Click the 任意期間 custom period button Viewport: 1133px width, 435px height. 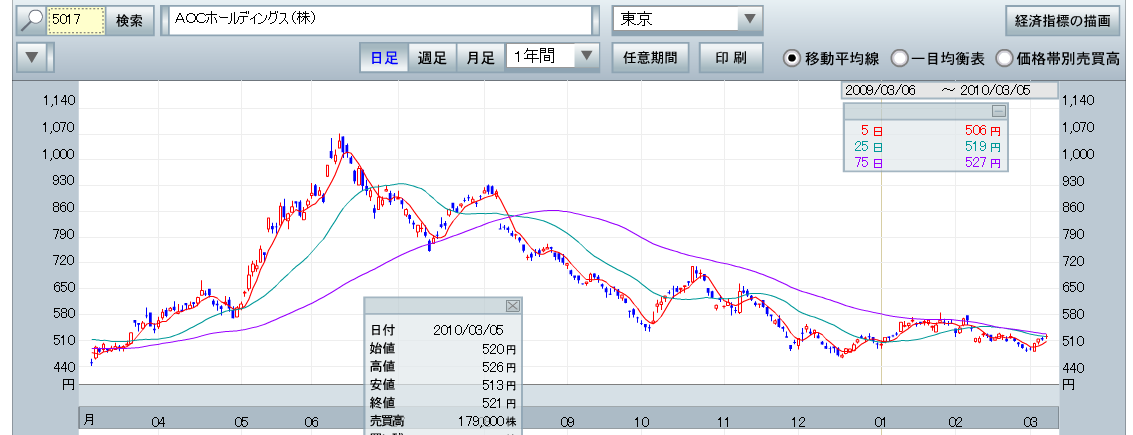pyautogui.click(x=649, y=57)
